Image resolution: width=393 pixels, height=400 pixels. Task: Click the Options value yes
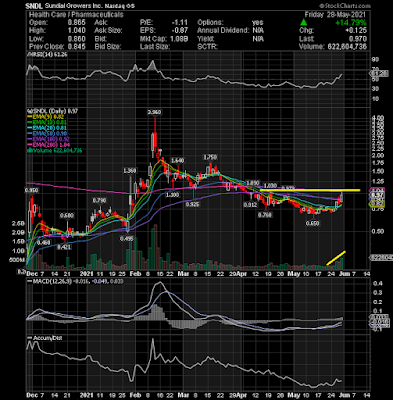click(258, 23)
